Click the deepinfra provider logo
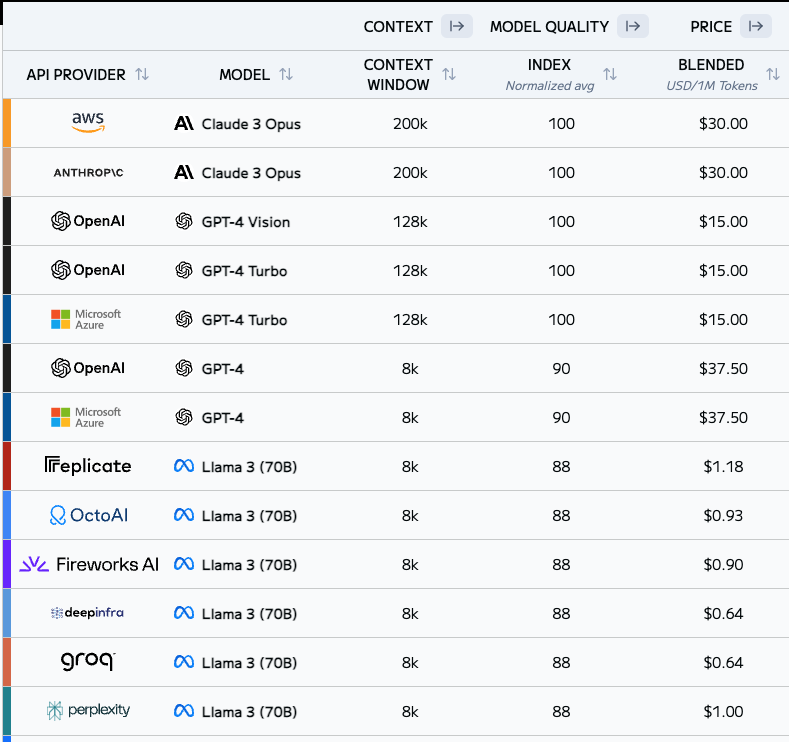 [88, 613]
